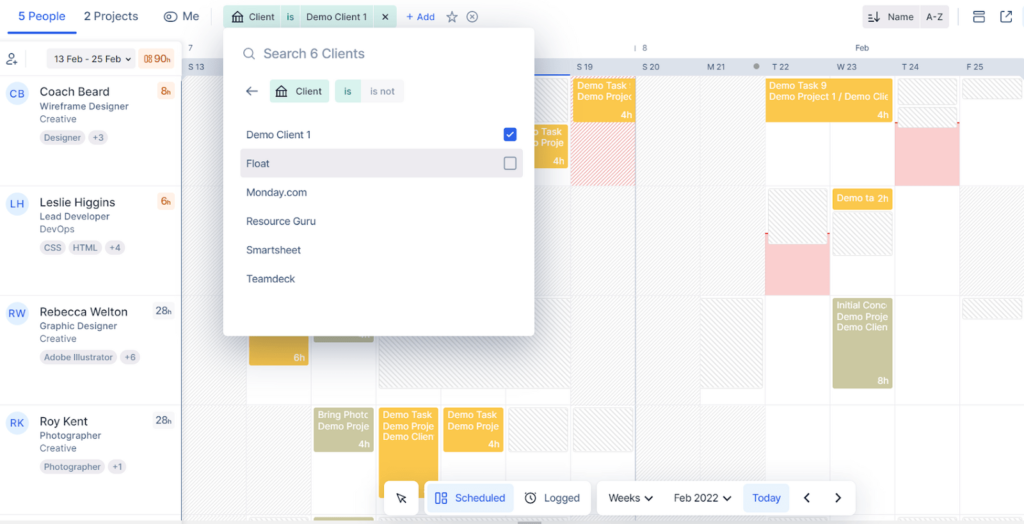Switch filter condition to "is not"
The width and height of the screenshot is (1024, 524).
(x=382, y=91)
